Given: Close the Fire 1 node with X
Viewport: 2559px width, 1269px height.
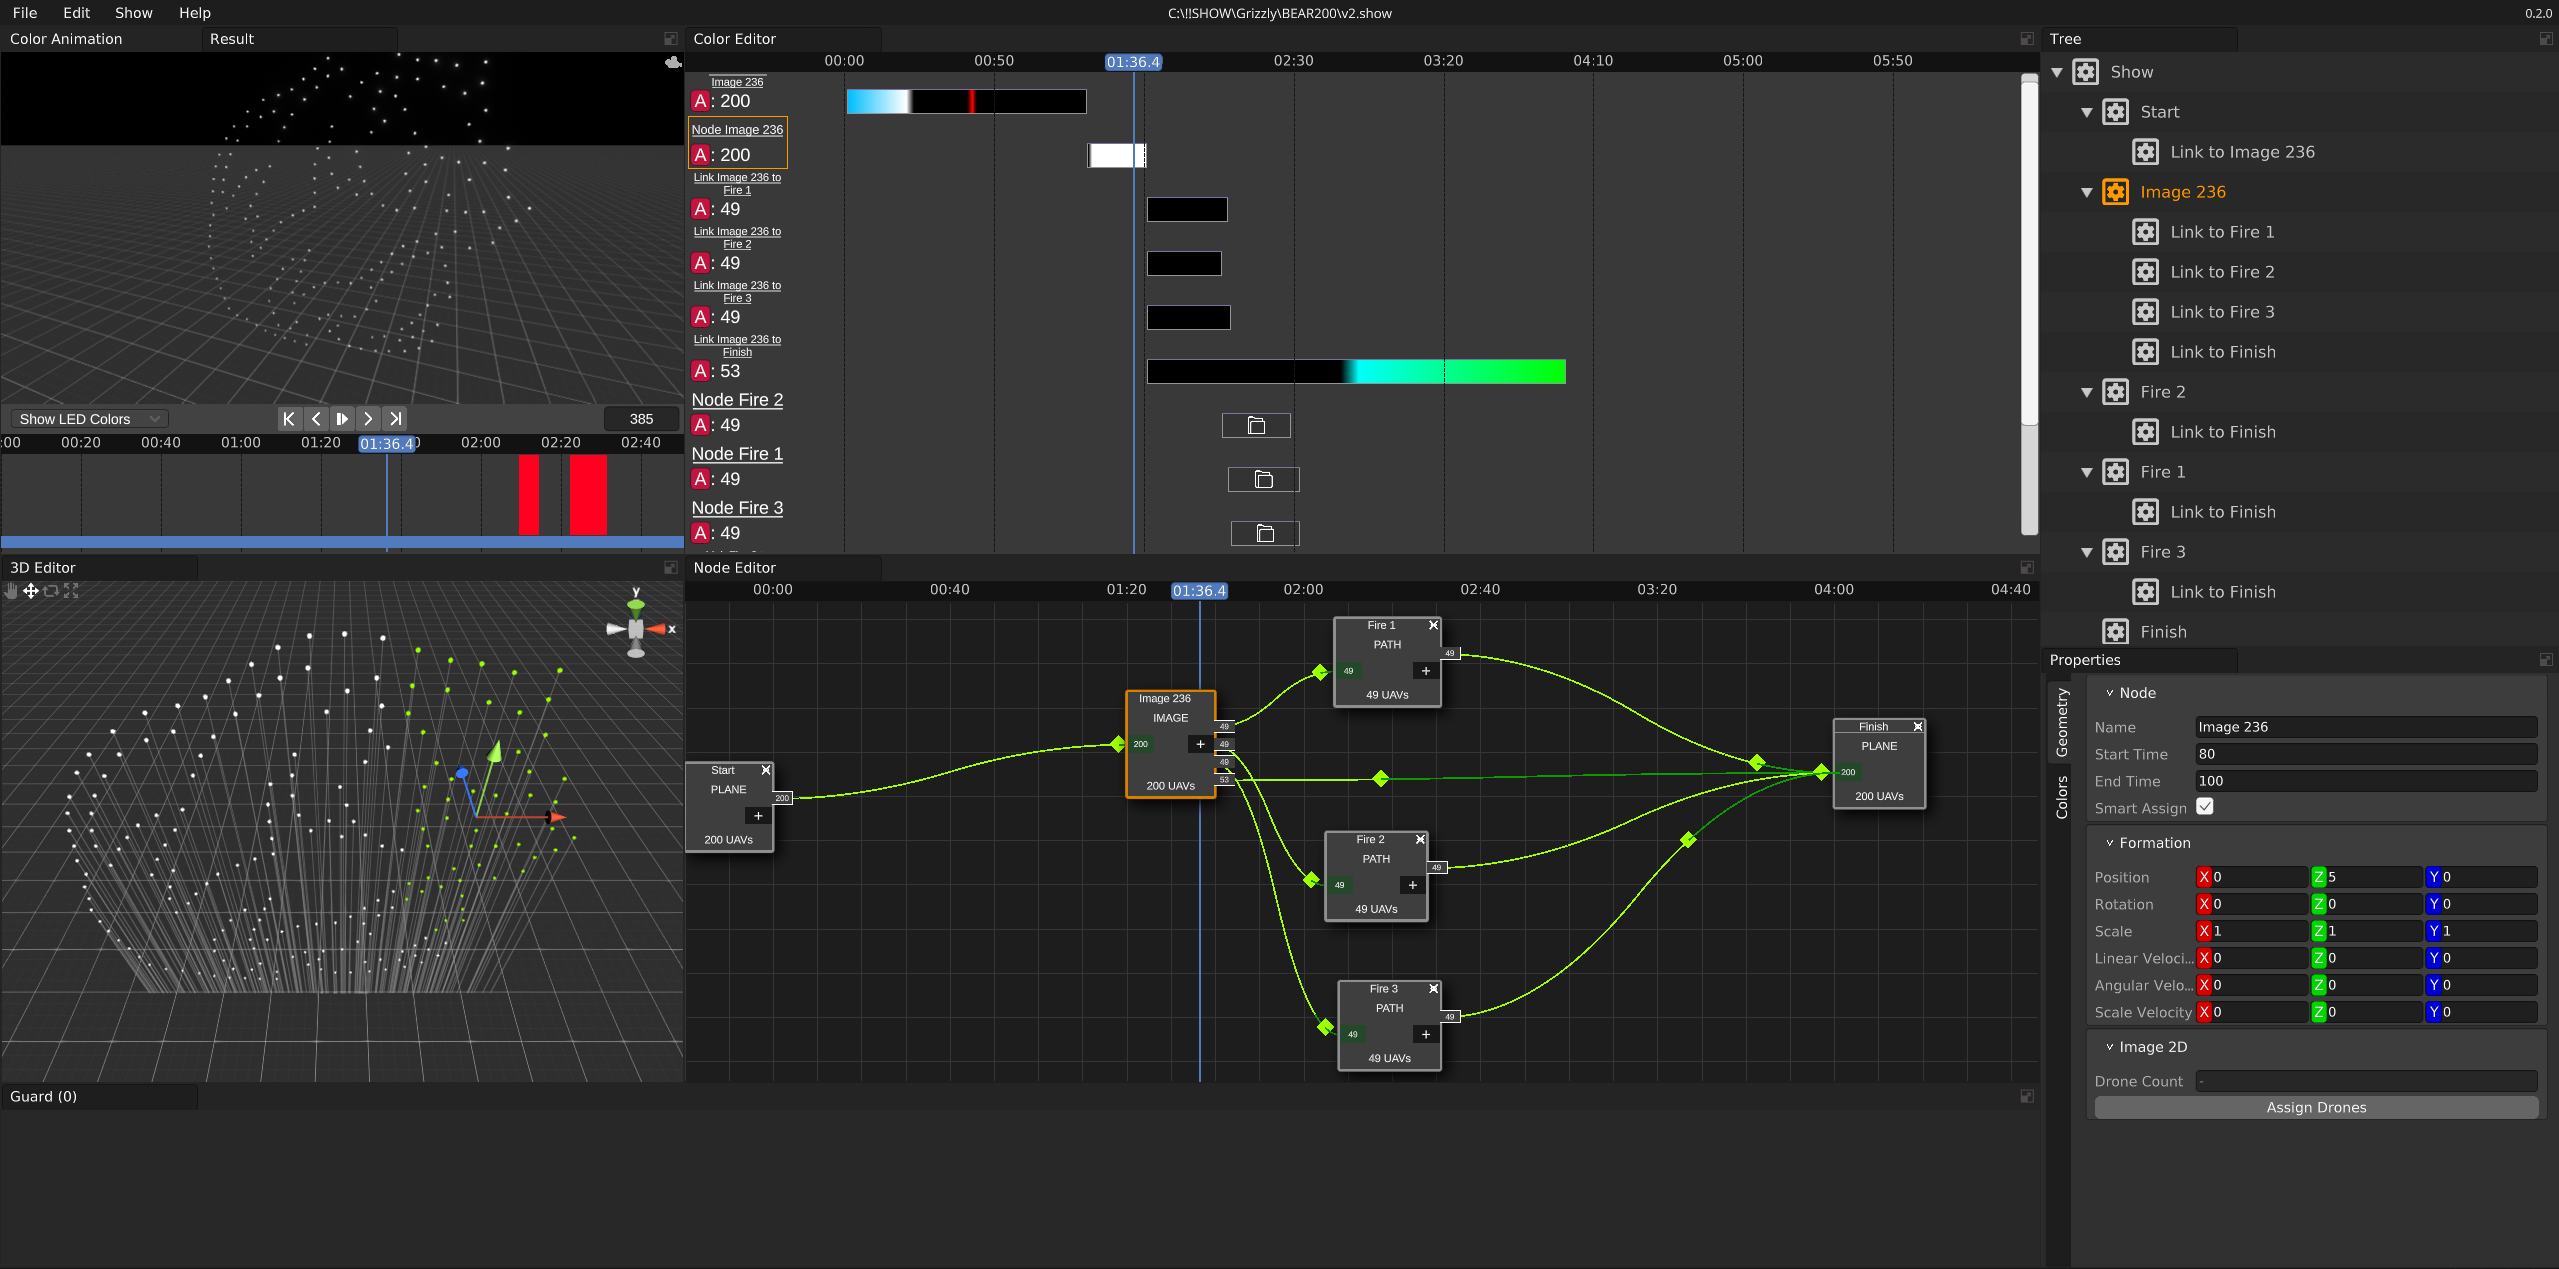Looking at the screenshot, I should [x=1433, y=625].
